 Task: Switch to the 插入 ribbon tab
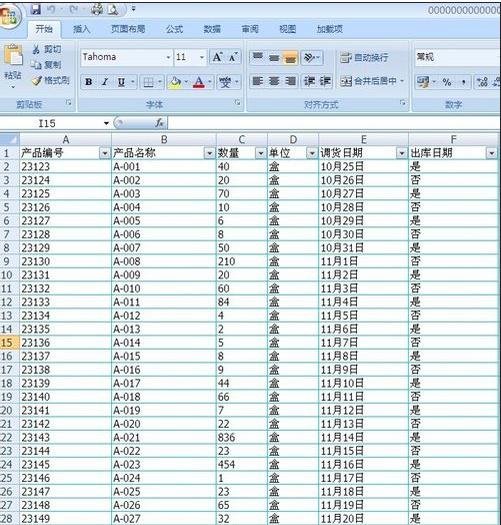click(x=81, y=29)
